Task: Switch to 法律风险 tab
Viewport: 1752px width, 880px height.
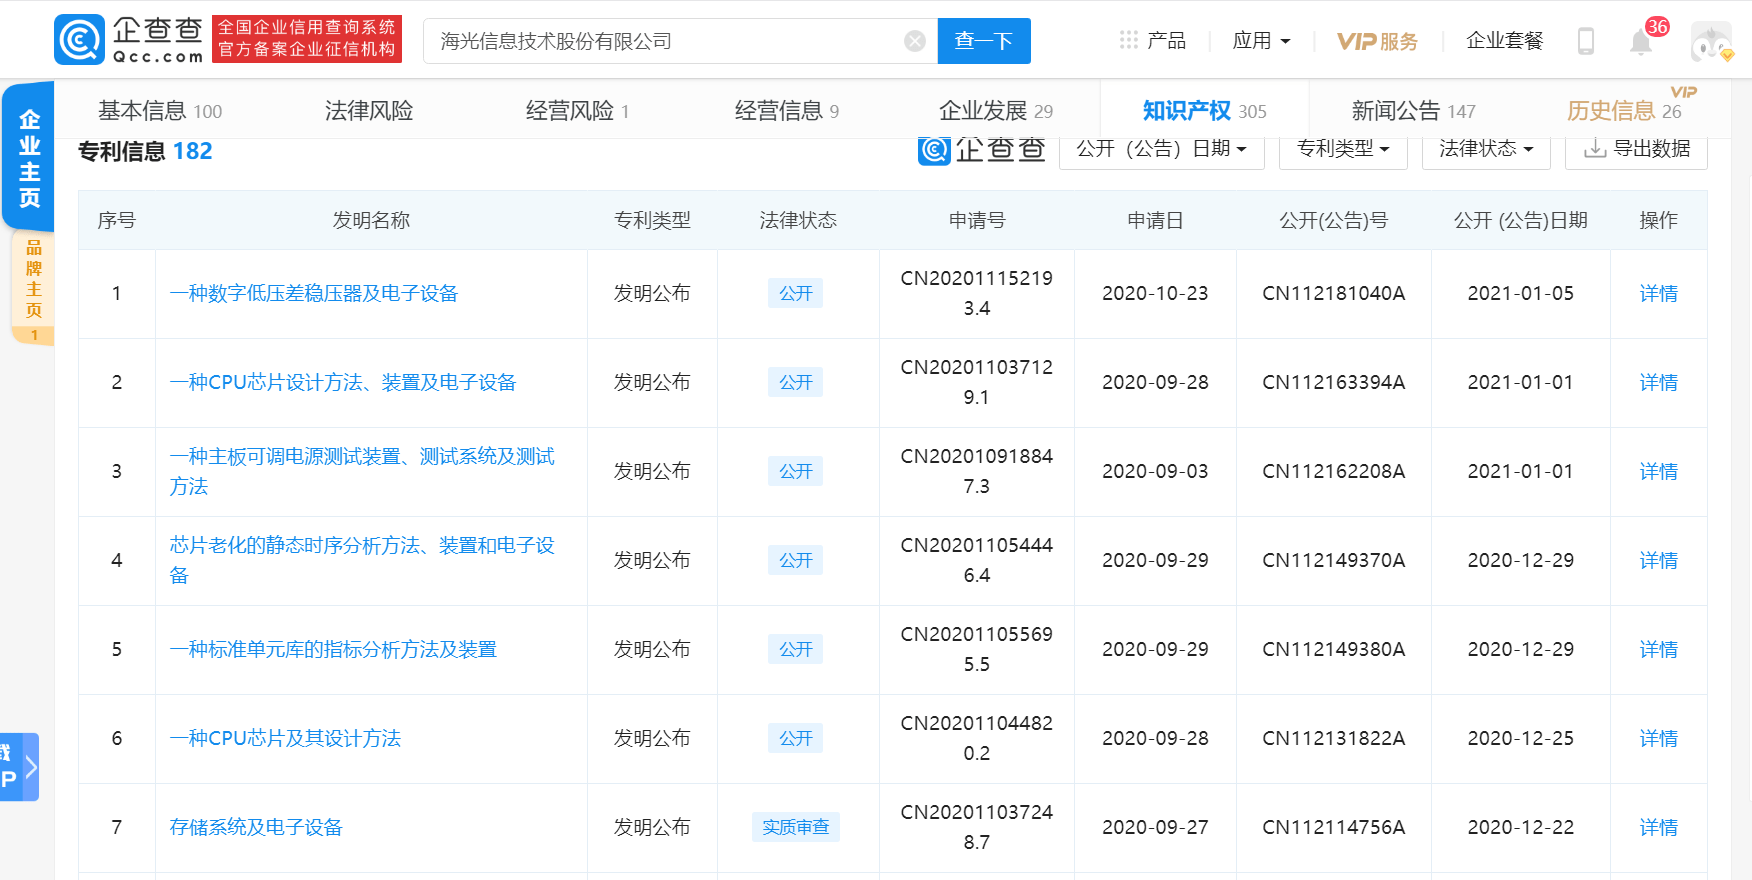Action: pos(369,111)
